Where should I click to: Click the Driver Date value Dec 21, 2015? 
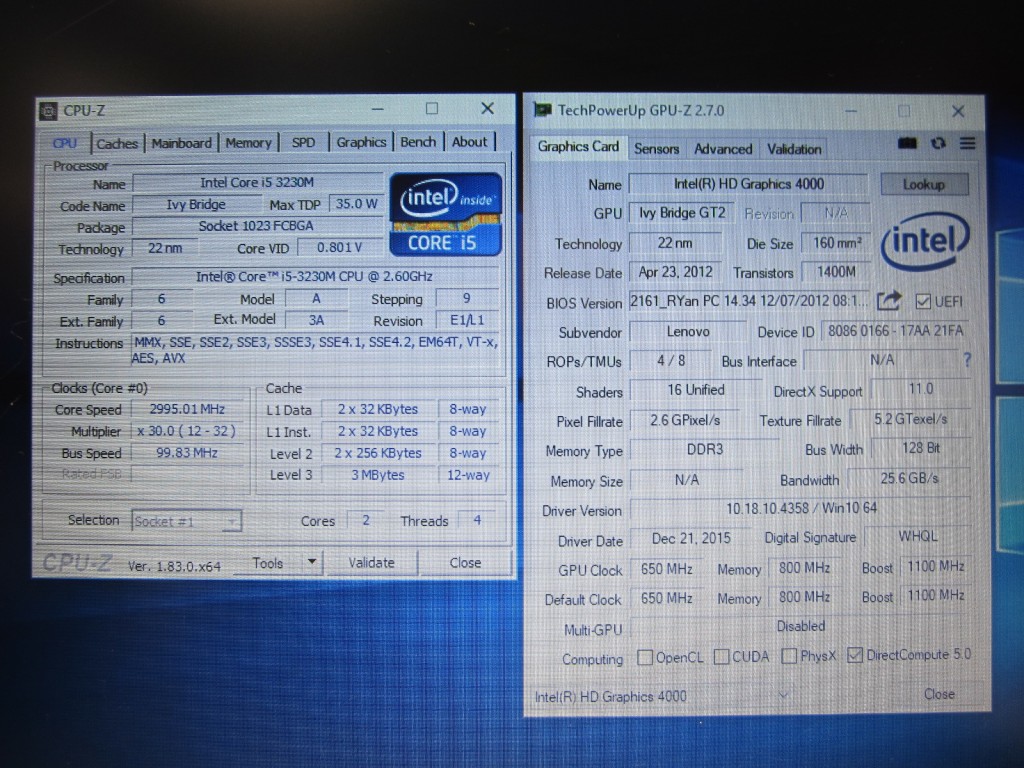point(691,538)
